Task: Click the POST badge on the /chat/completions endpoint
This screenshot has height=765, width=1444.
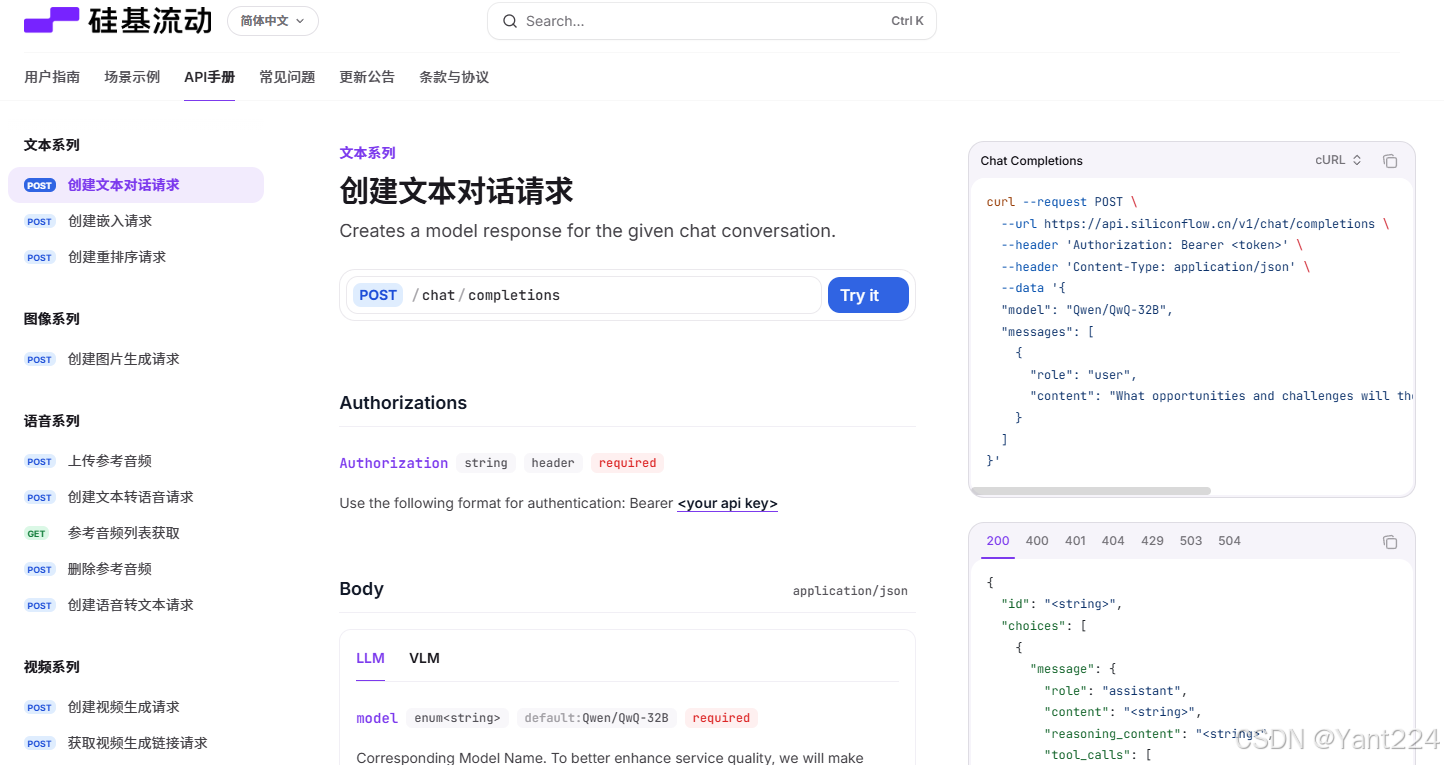Action: [378, 294]
